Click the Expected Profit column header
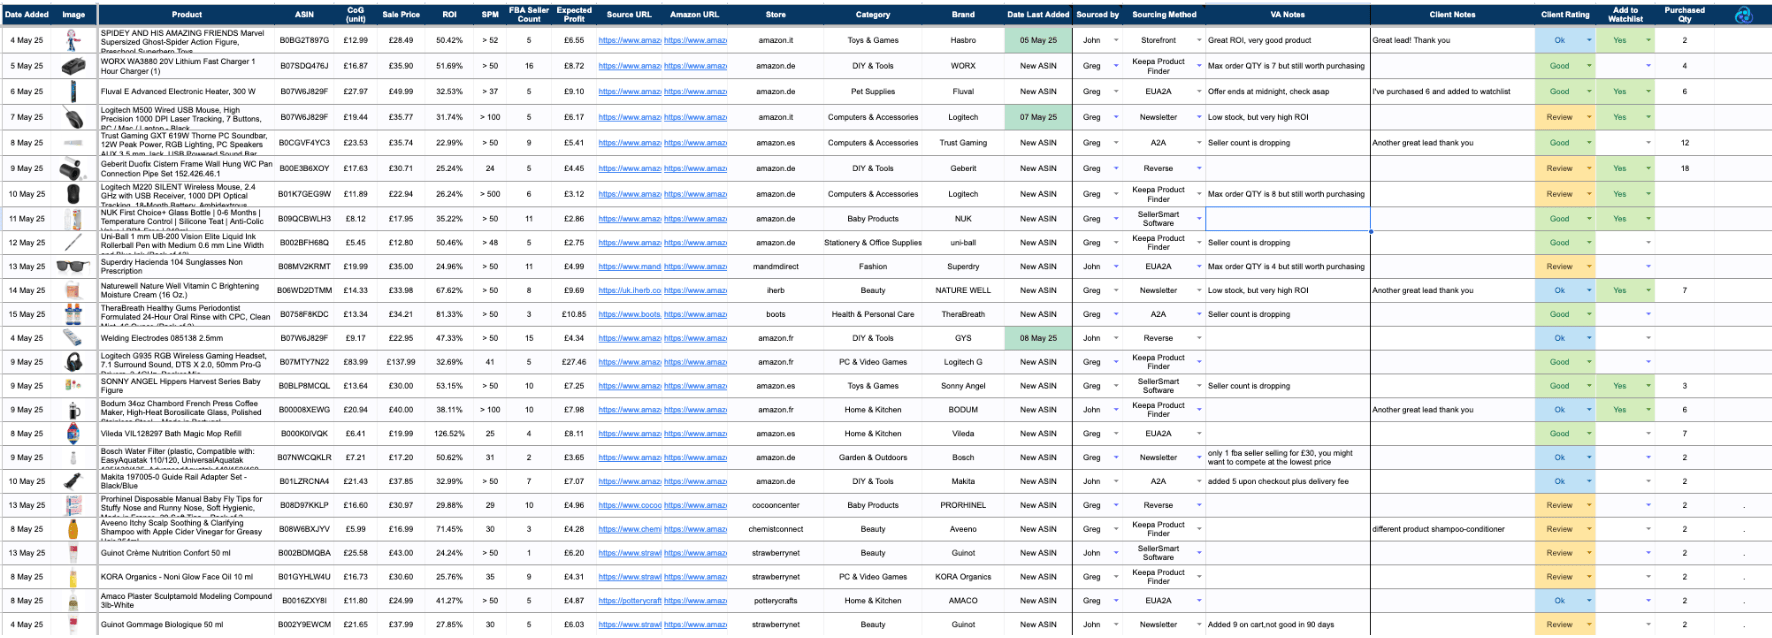1772x638 pixels. (574, 15)
